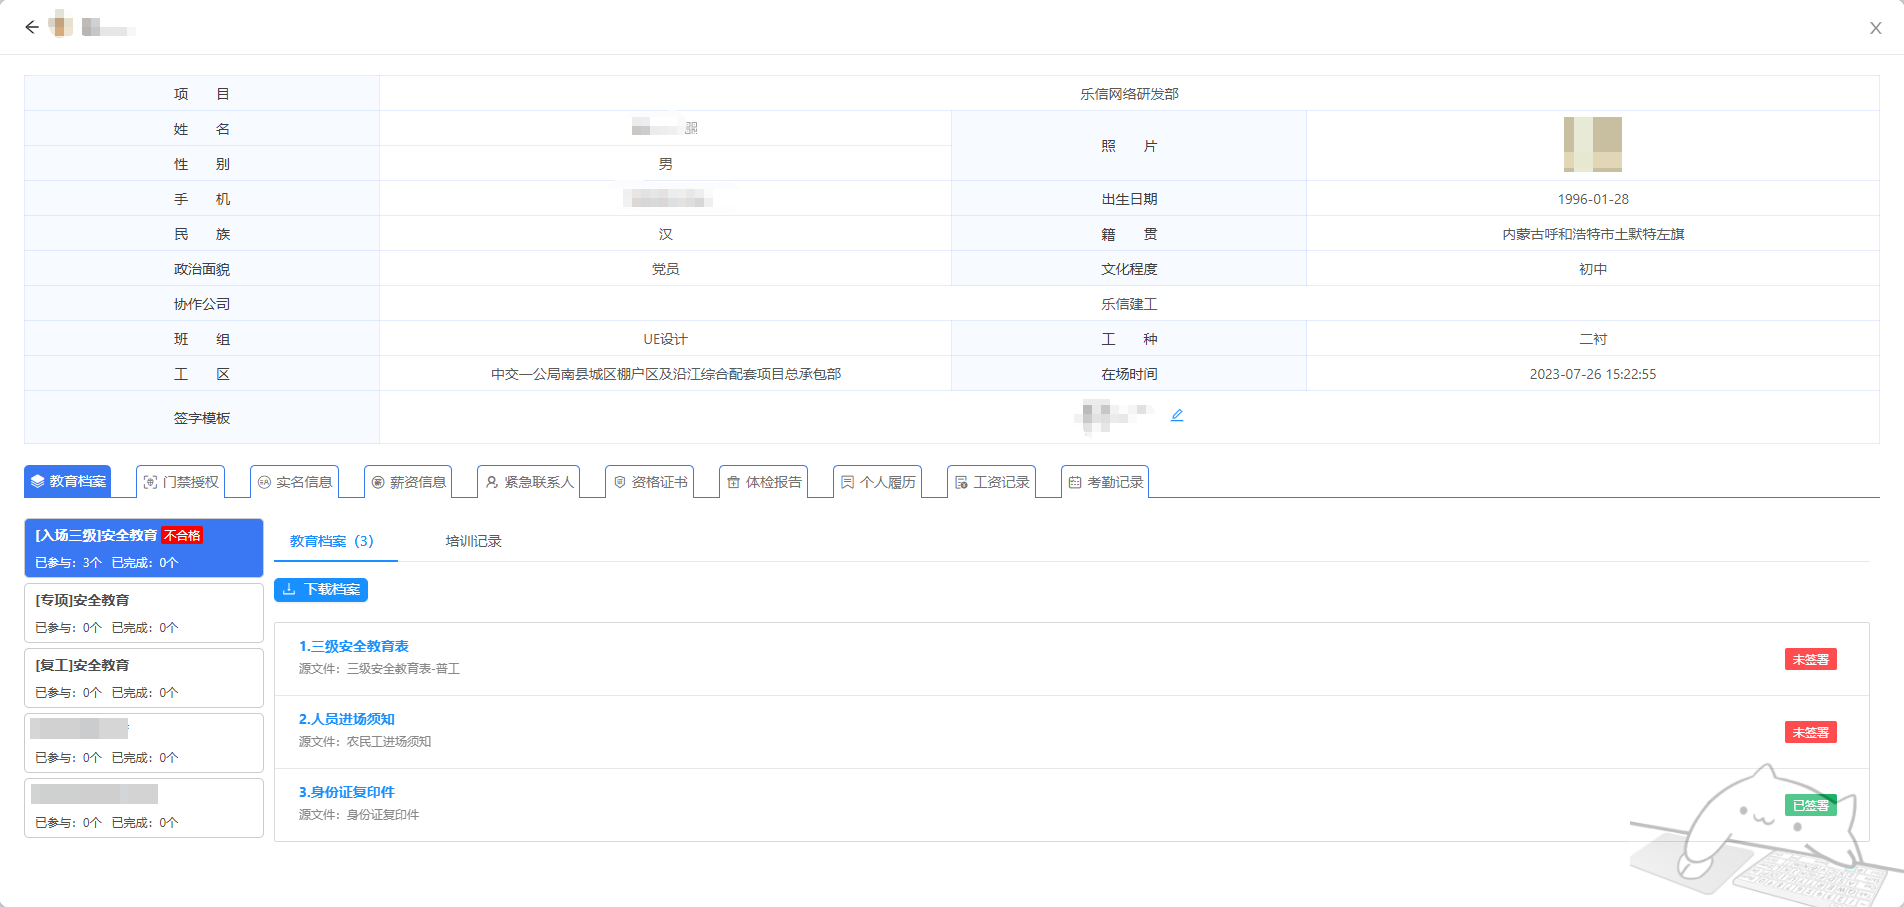The width and height of the screenshot is (1904, 907).
Task: Click the employee photo thumbnail
Action: coord(1592,145)
